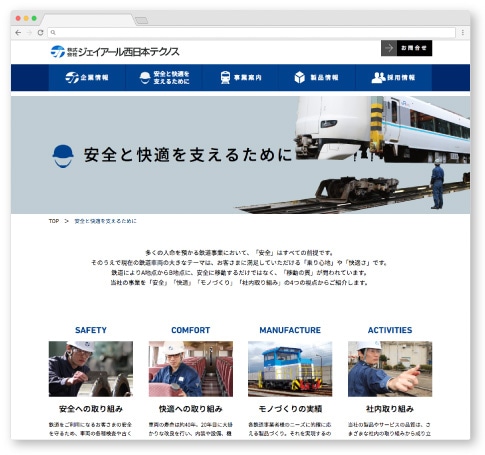The height and width of the screenshot is (455, 485).
Task: Click the ACTIVITIES heading
Action: pyautogui.click(x=390, y=330)
